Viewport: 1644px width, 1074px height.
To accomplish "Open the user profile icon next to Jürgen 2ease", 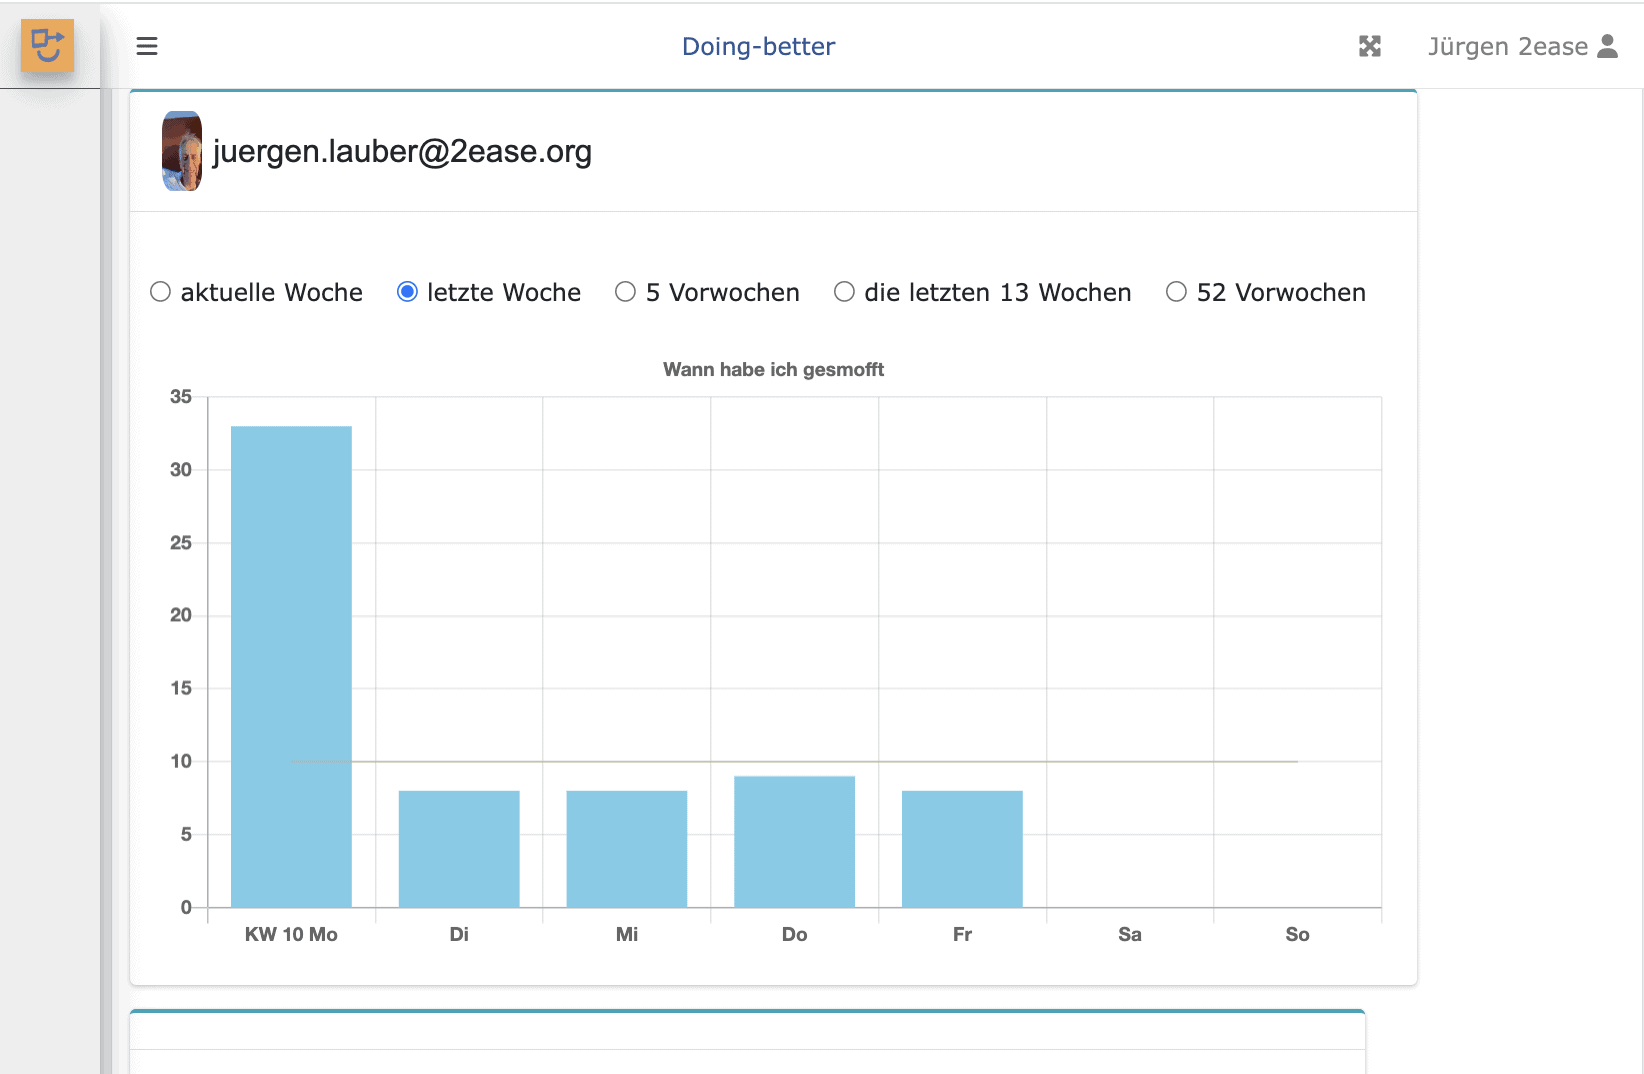I will pyautogui.click(x=1607, y=46).
